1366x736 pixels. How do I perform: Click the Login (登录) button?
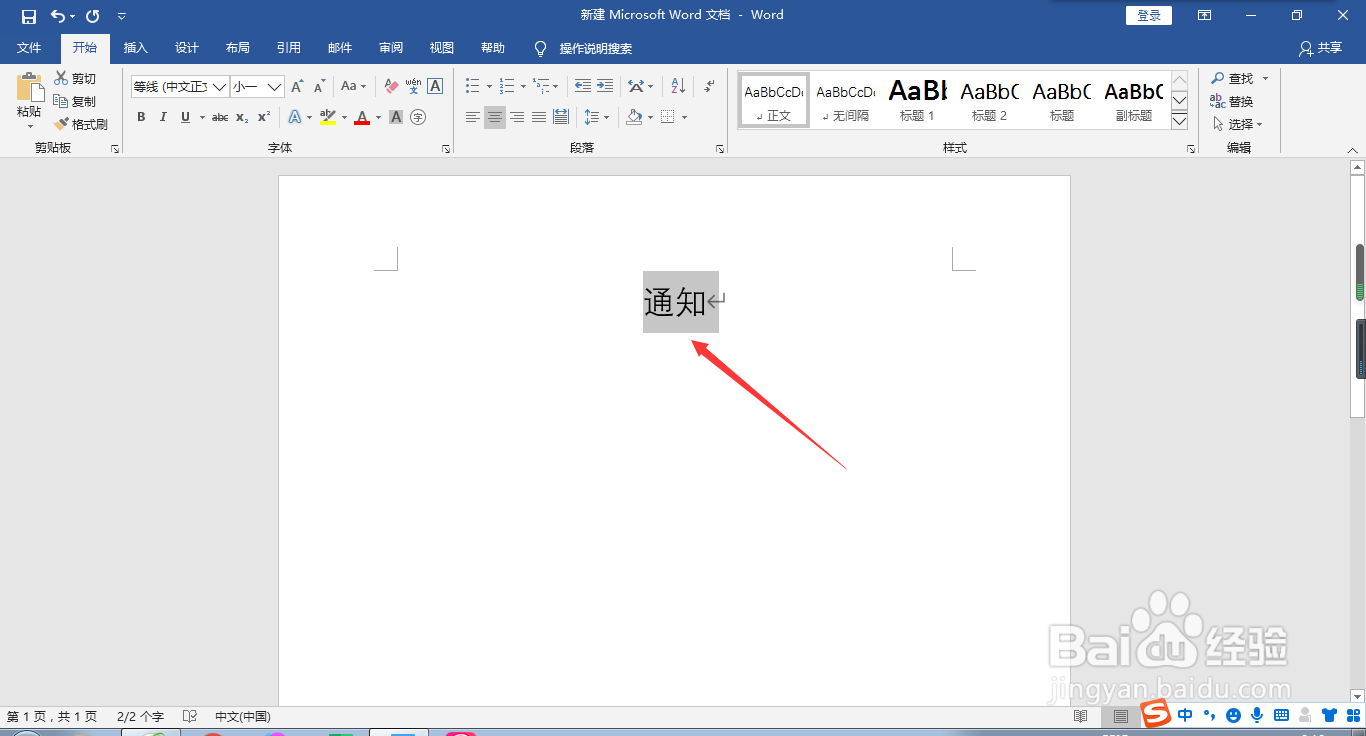coord(1149,15)
